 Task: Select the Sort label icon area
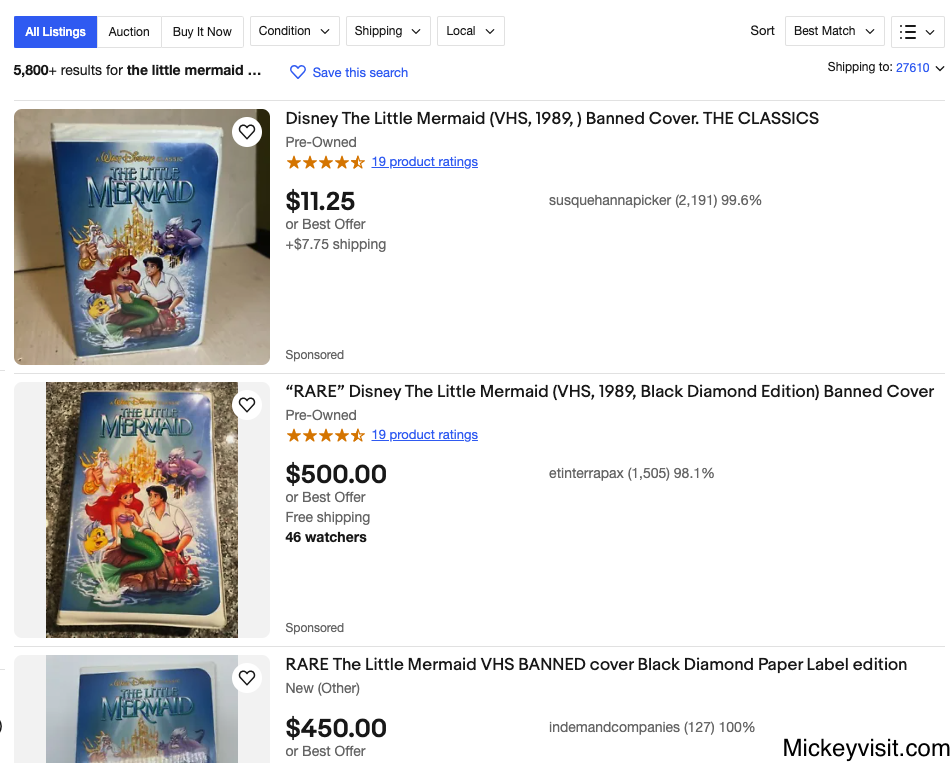click(x=762, y=31)
